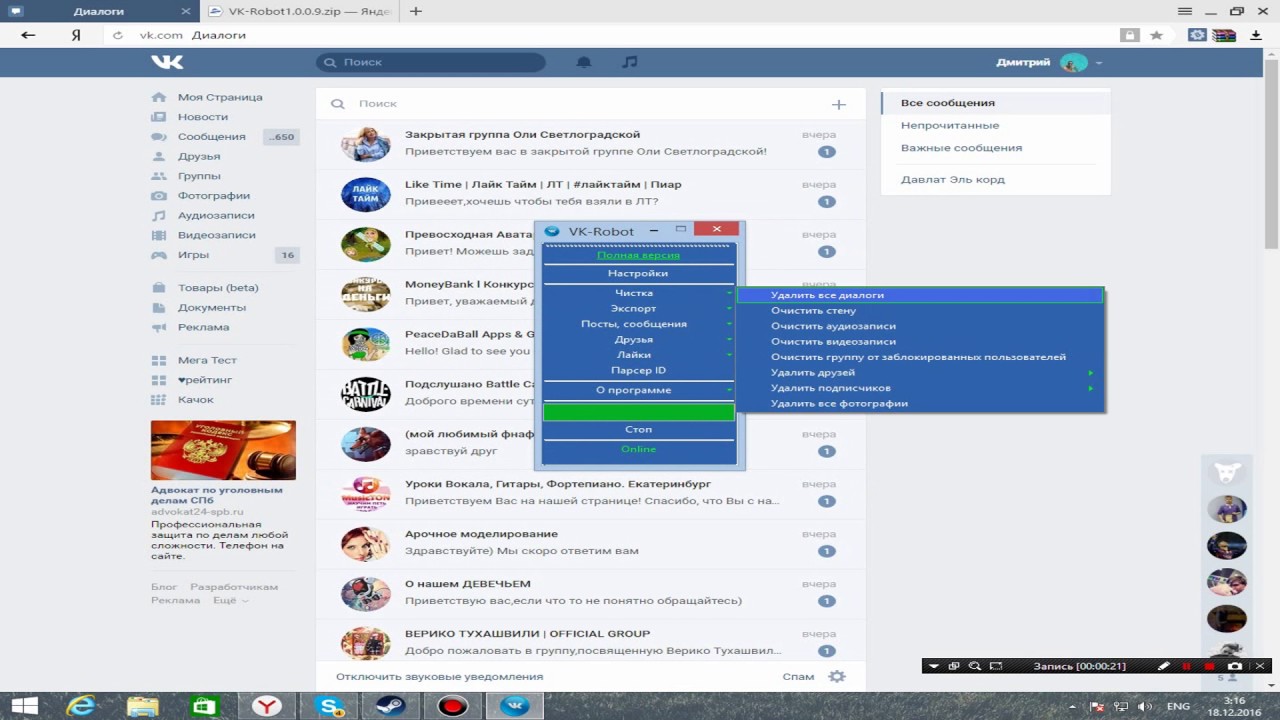Open VK notifications bell icon
The image size is (1280, 720).
(x=584, y=62)
